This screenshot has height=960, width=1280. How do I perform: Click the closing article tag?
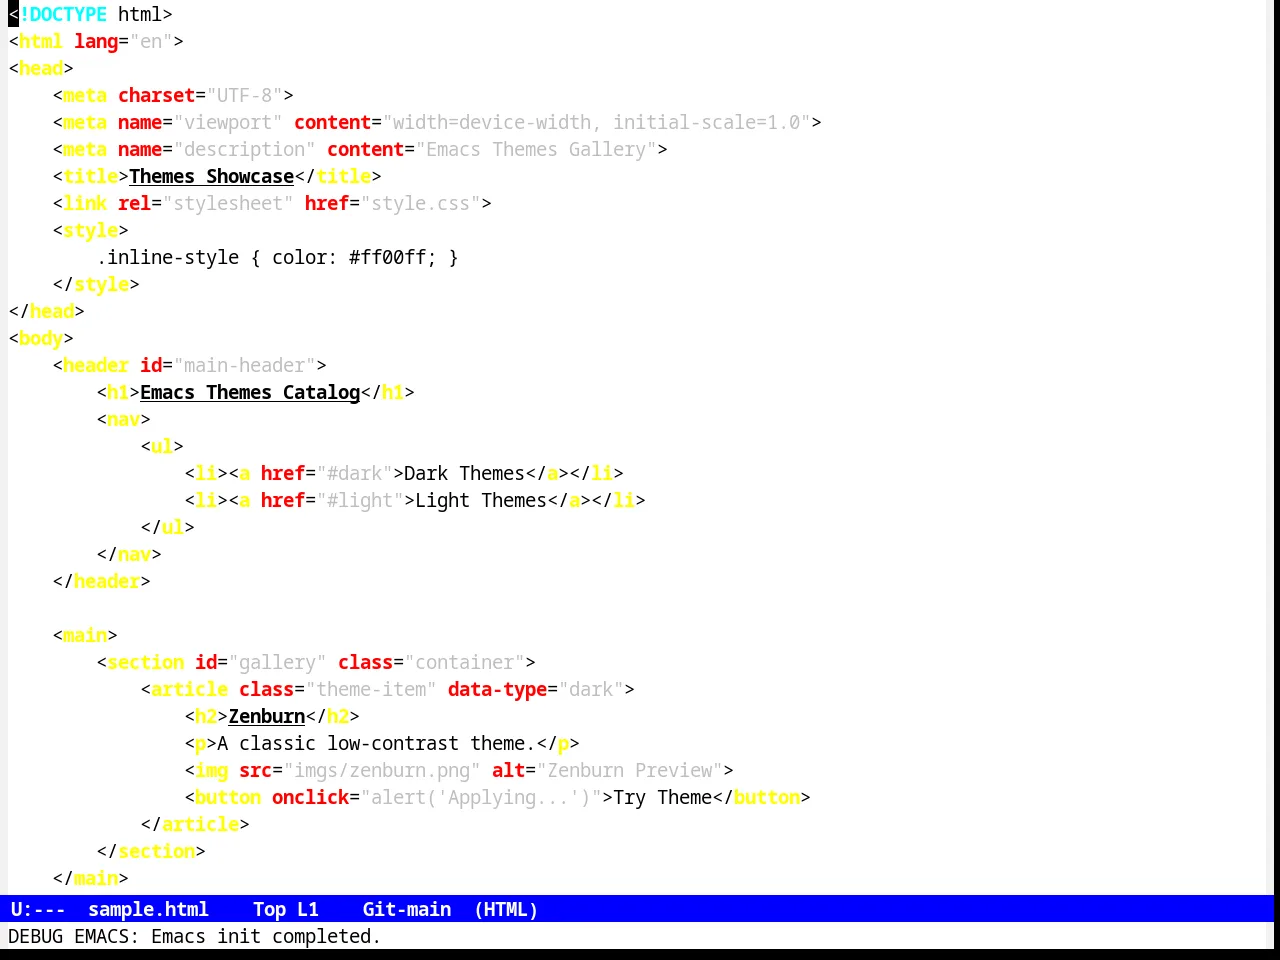click(x=195, y=824)
